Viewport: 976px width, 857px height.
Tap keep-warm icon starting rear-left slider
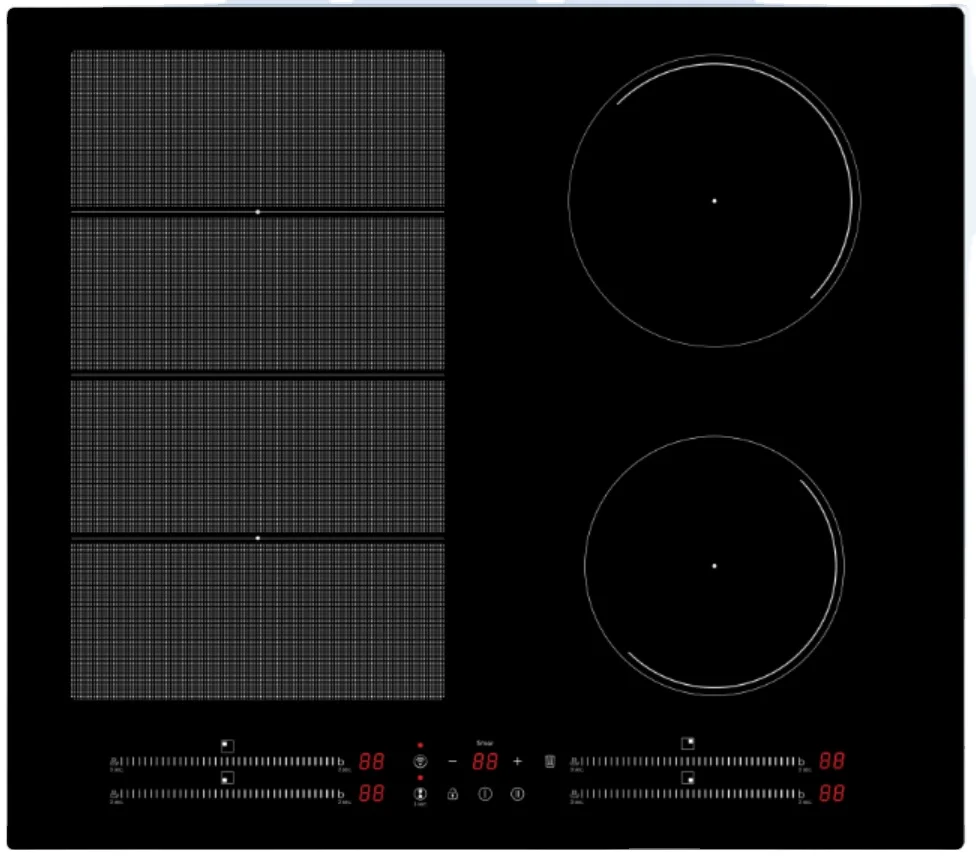pyautogui.click(x=114, y=761)
